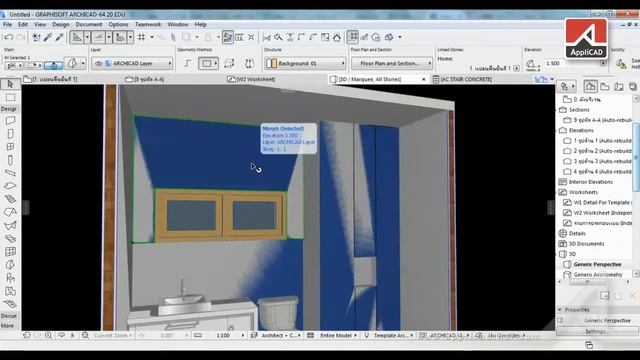Open the Guide Lines options arrow
This screenshot has width=640, height=360.
(87, 37)
